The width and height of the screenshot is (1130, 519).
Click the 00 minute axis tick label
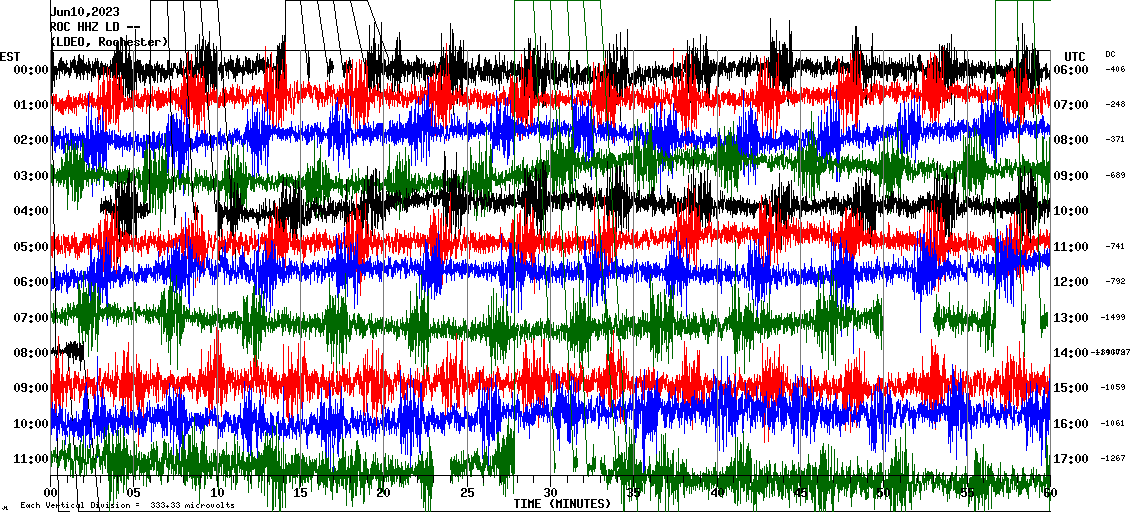click(x=50, y=493)
